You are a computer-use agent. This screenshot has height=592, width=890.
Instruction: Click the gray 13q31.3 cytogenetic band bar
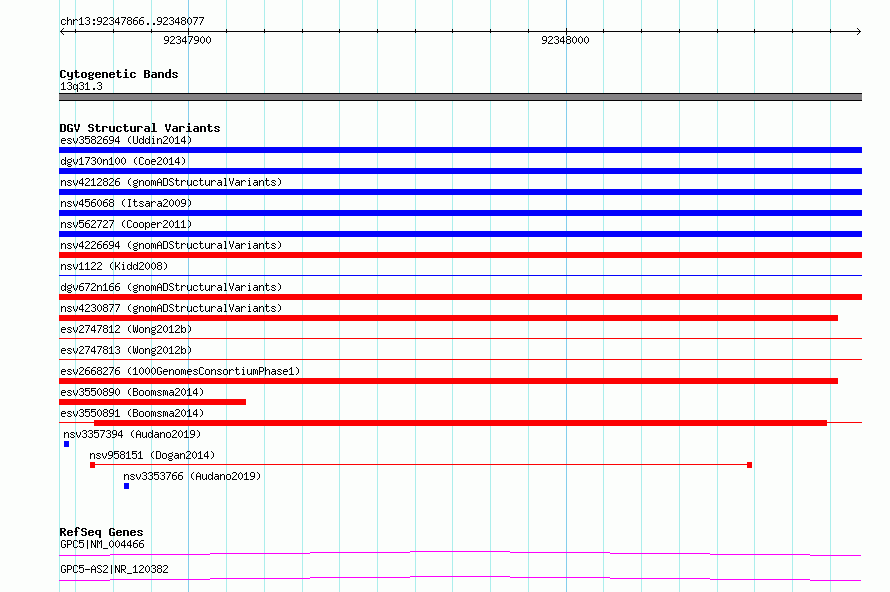[460, 97]
